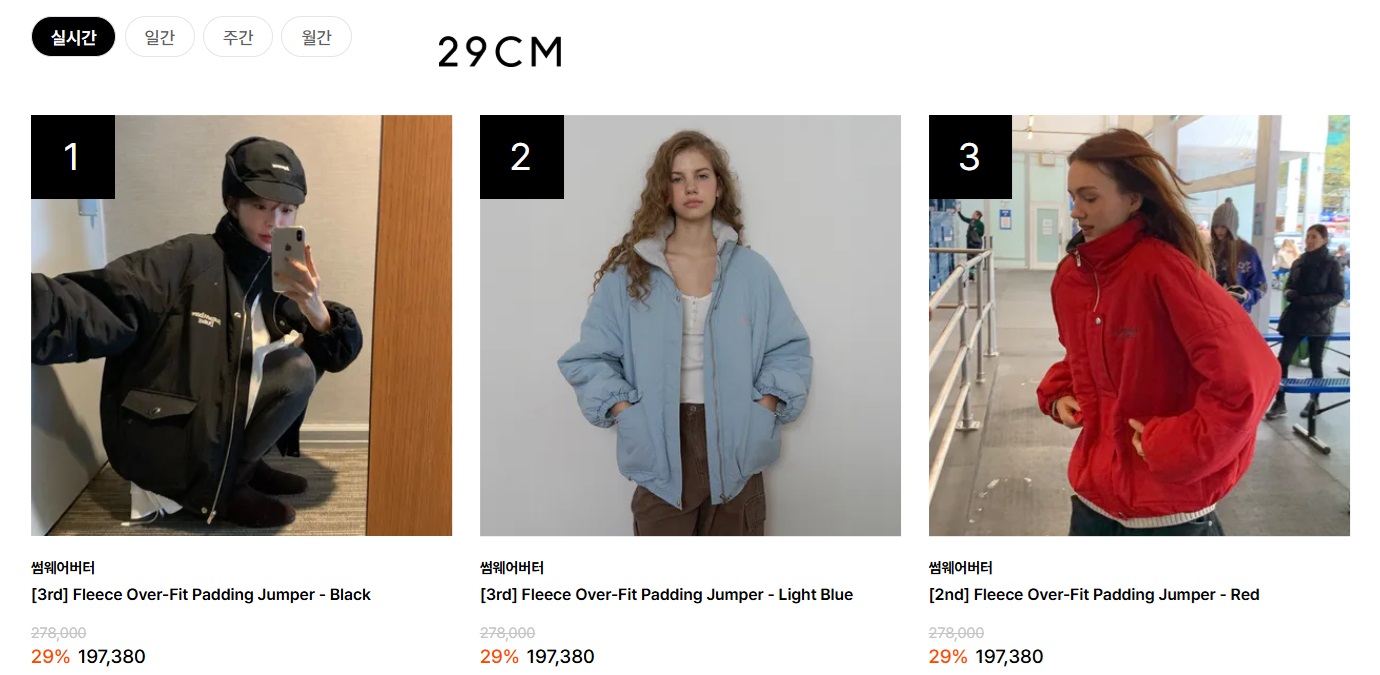
Task: Open the light blue jumper product image
Action: (x=690, y=325)
